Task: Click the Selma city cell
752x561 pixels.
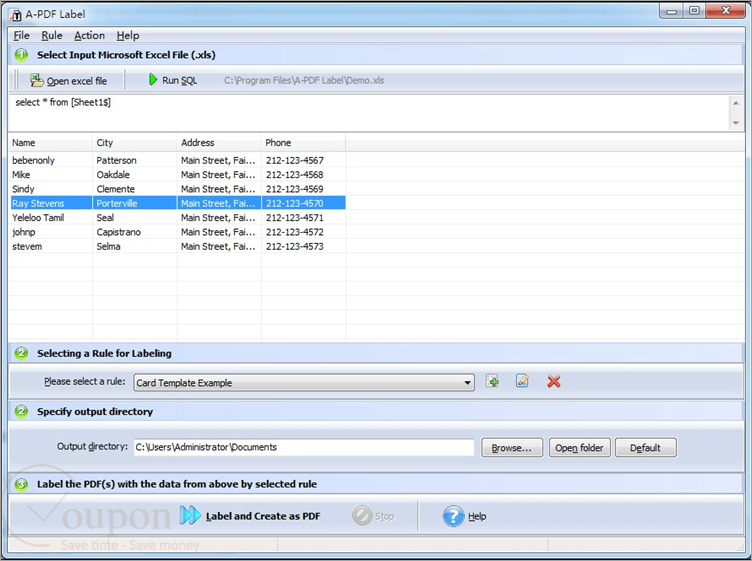Action: 108,246
